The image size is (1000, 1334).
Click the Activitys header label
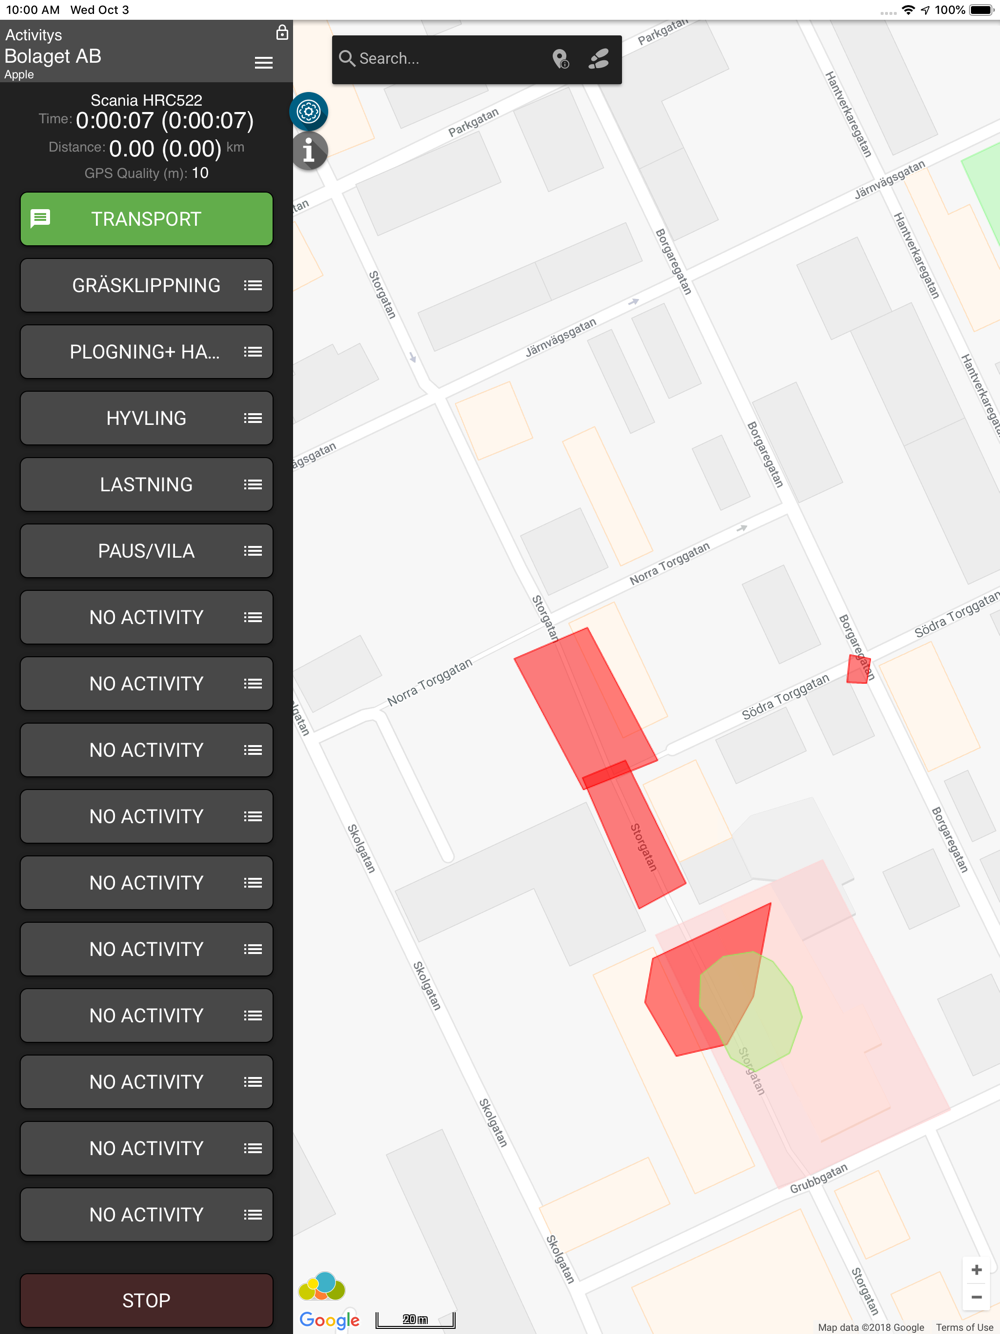(x=34, y=35)
